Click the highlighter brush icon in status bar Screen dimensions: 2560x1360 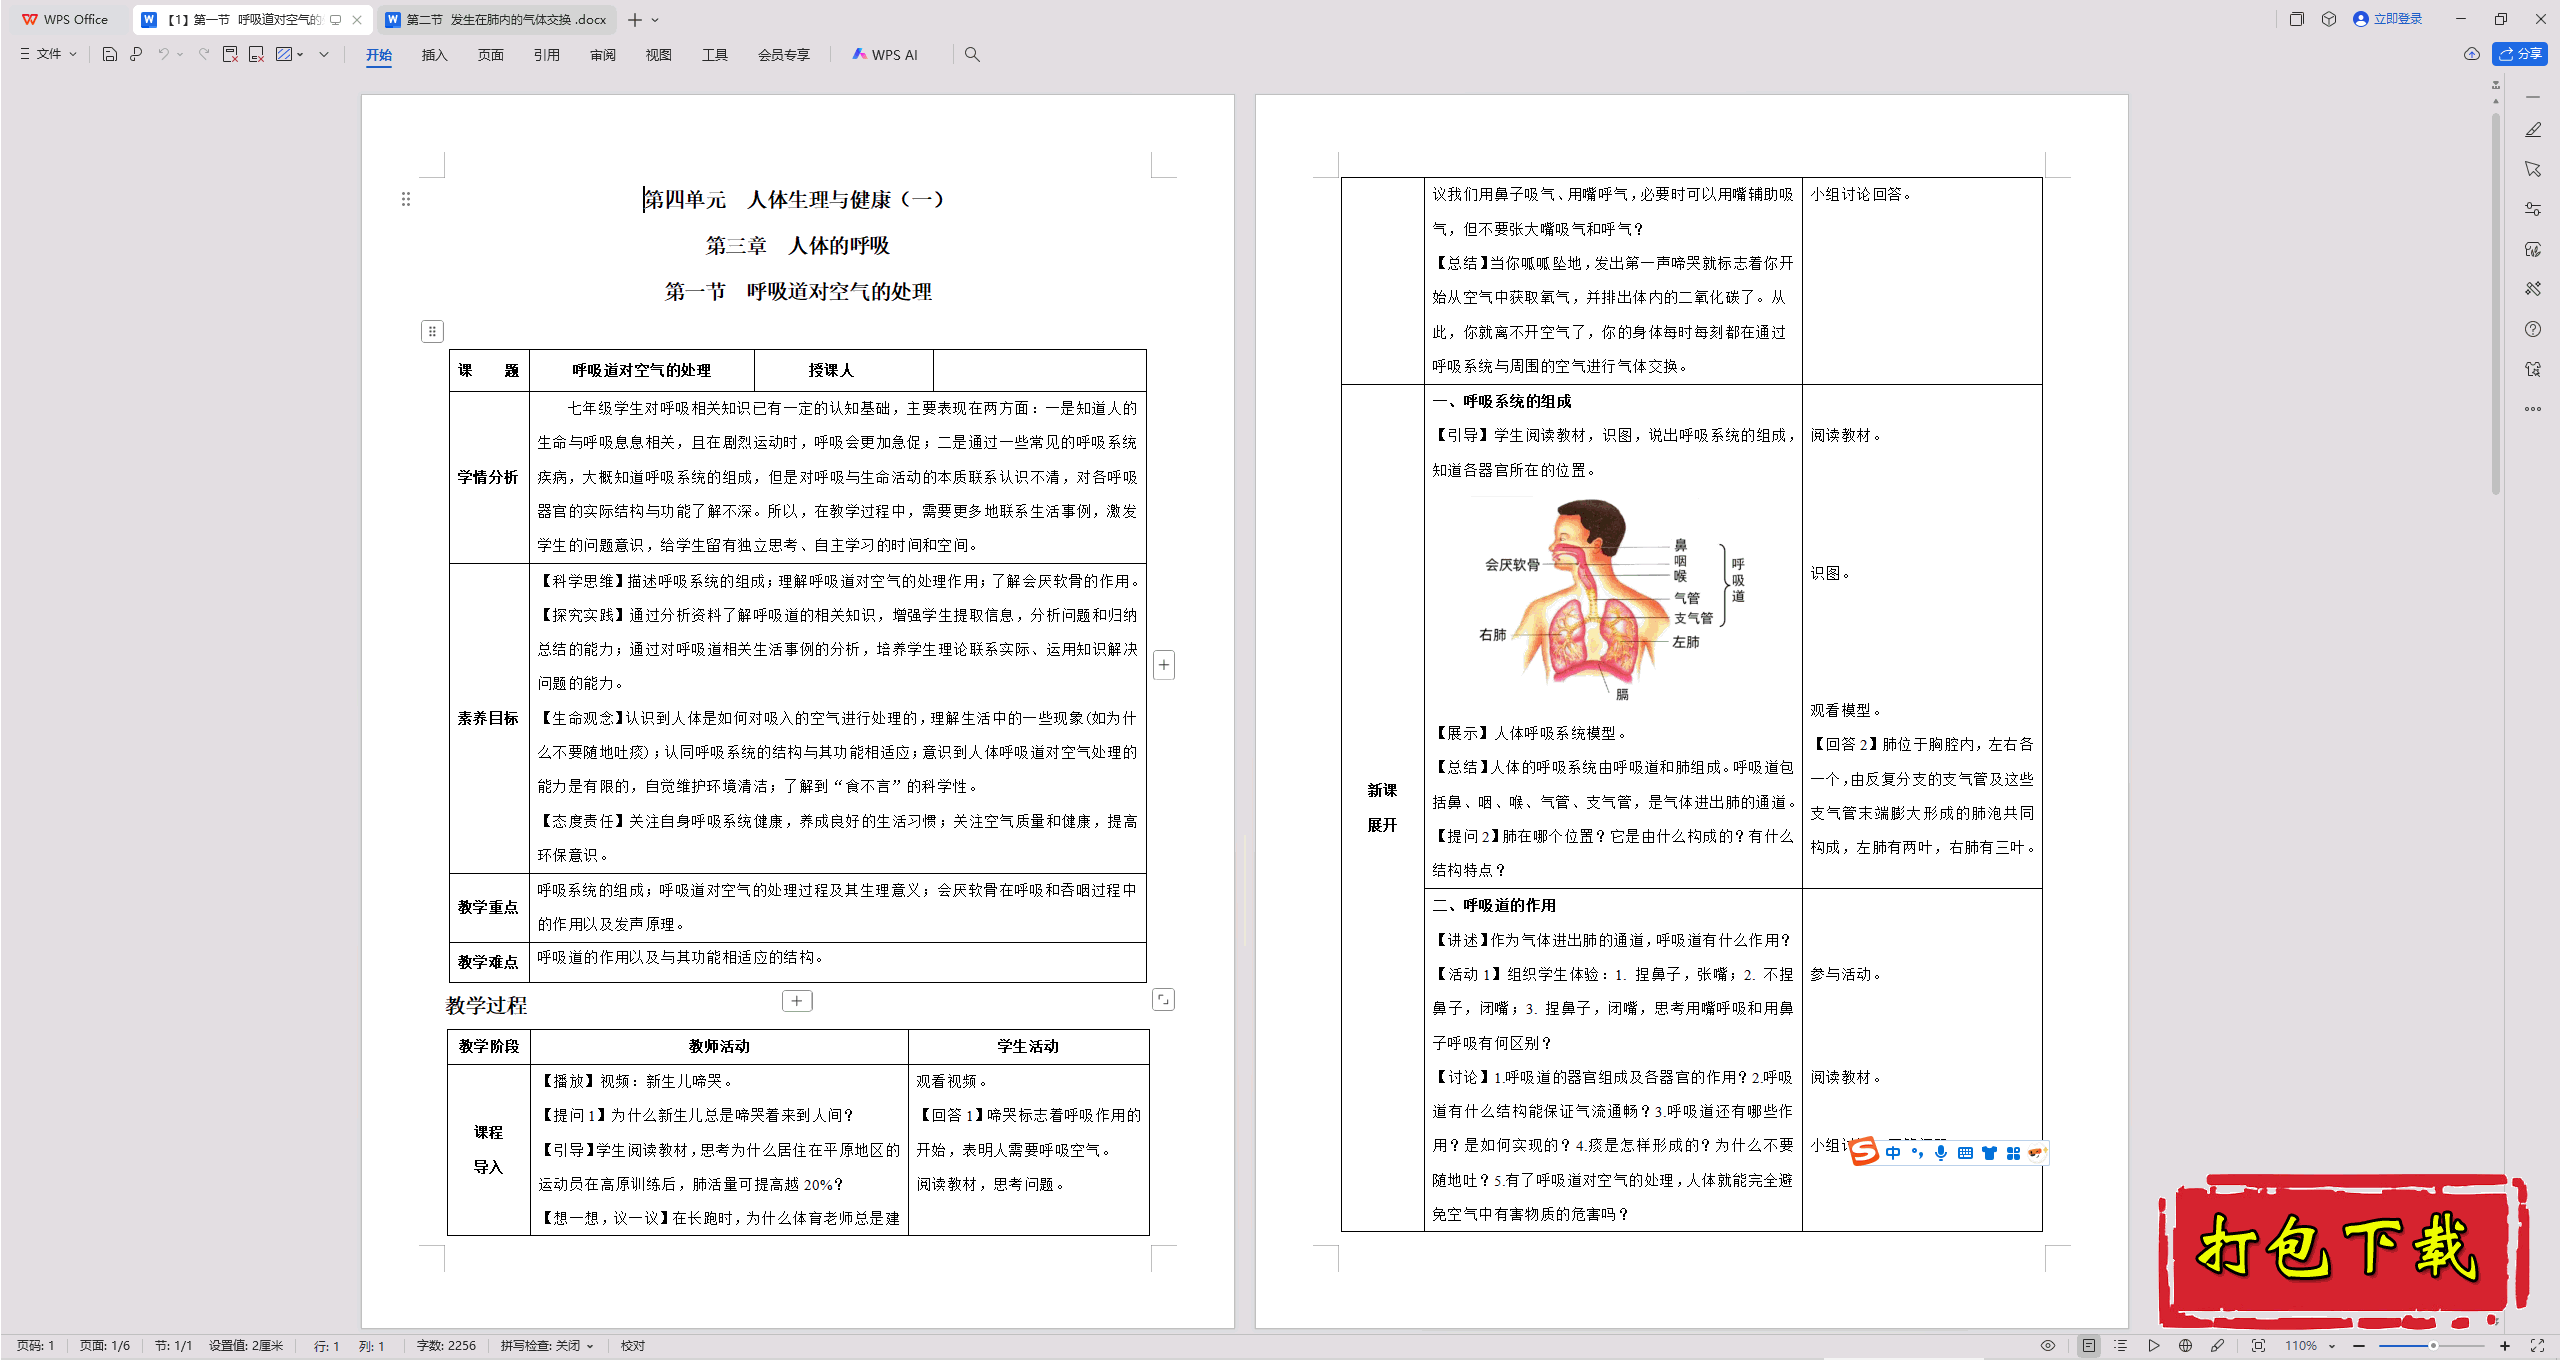click(2218, 1346)
